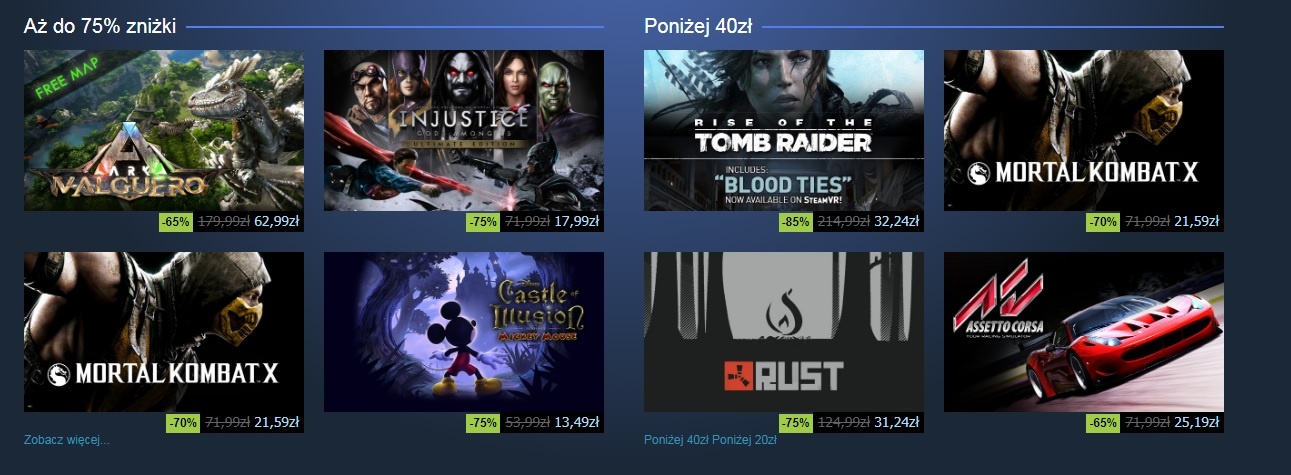Click the 'Poniżej 40zł' section heading at top
Screen dimensions: 1291x475
coord(698,27)
